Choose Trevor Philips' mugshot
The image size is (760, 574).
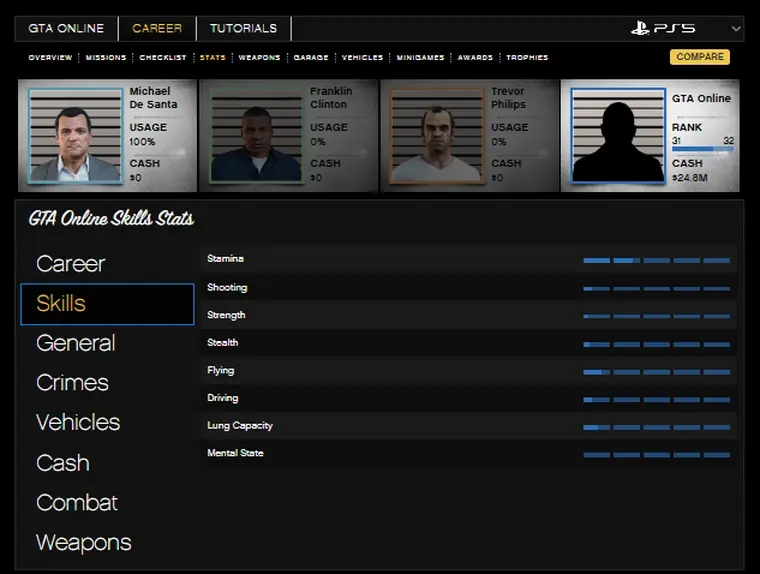pos(436,136)
